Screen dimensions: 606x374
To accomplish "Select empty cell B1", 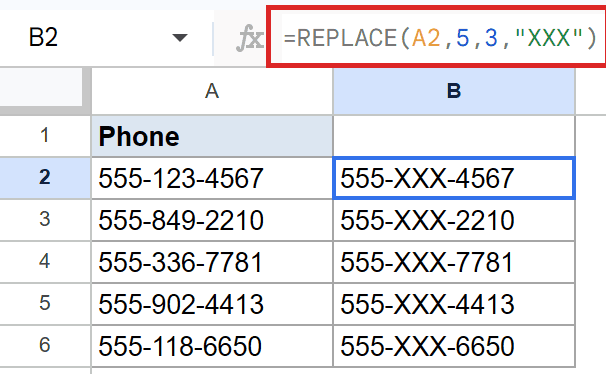I will coord(454,136).
